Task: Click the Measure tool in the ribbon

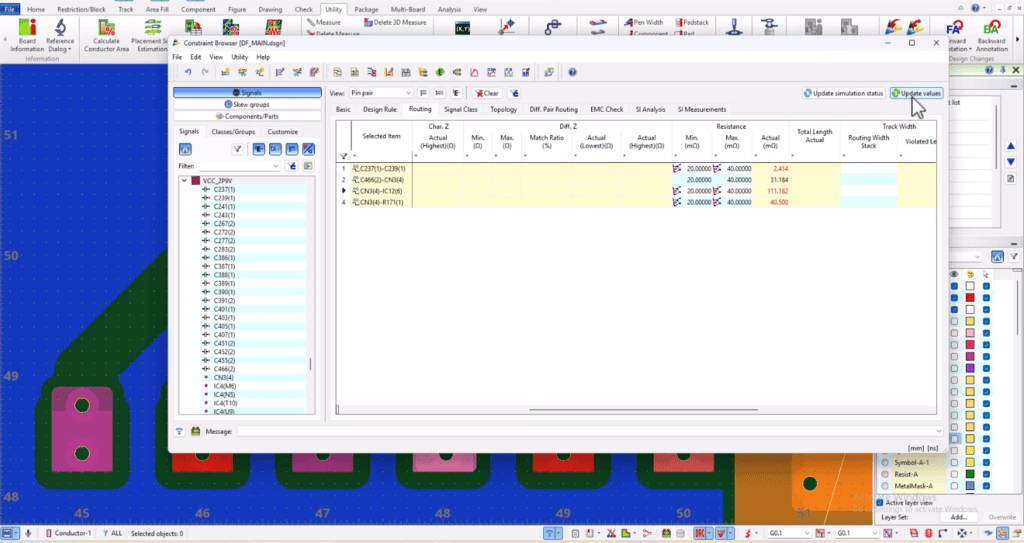Action: pos(324,22)
